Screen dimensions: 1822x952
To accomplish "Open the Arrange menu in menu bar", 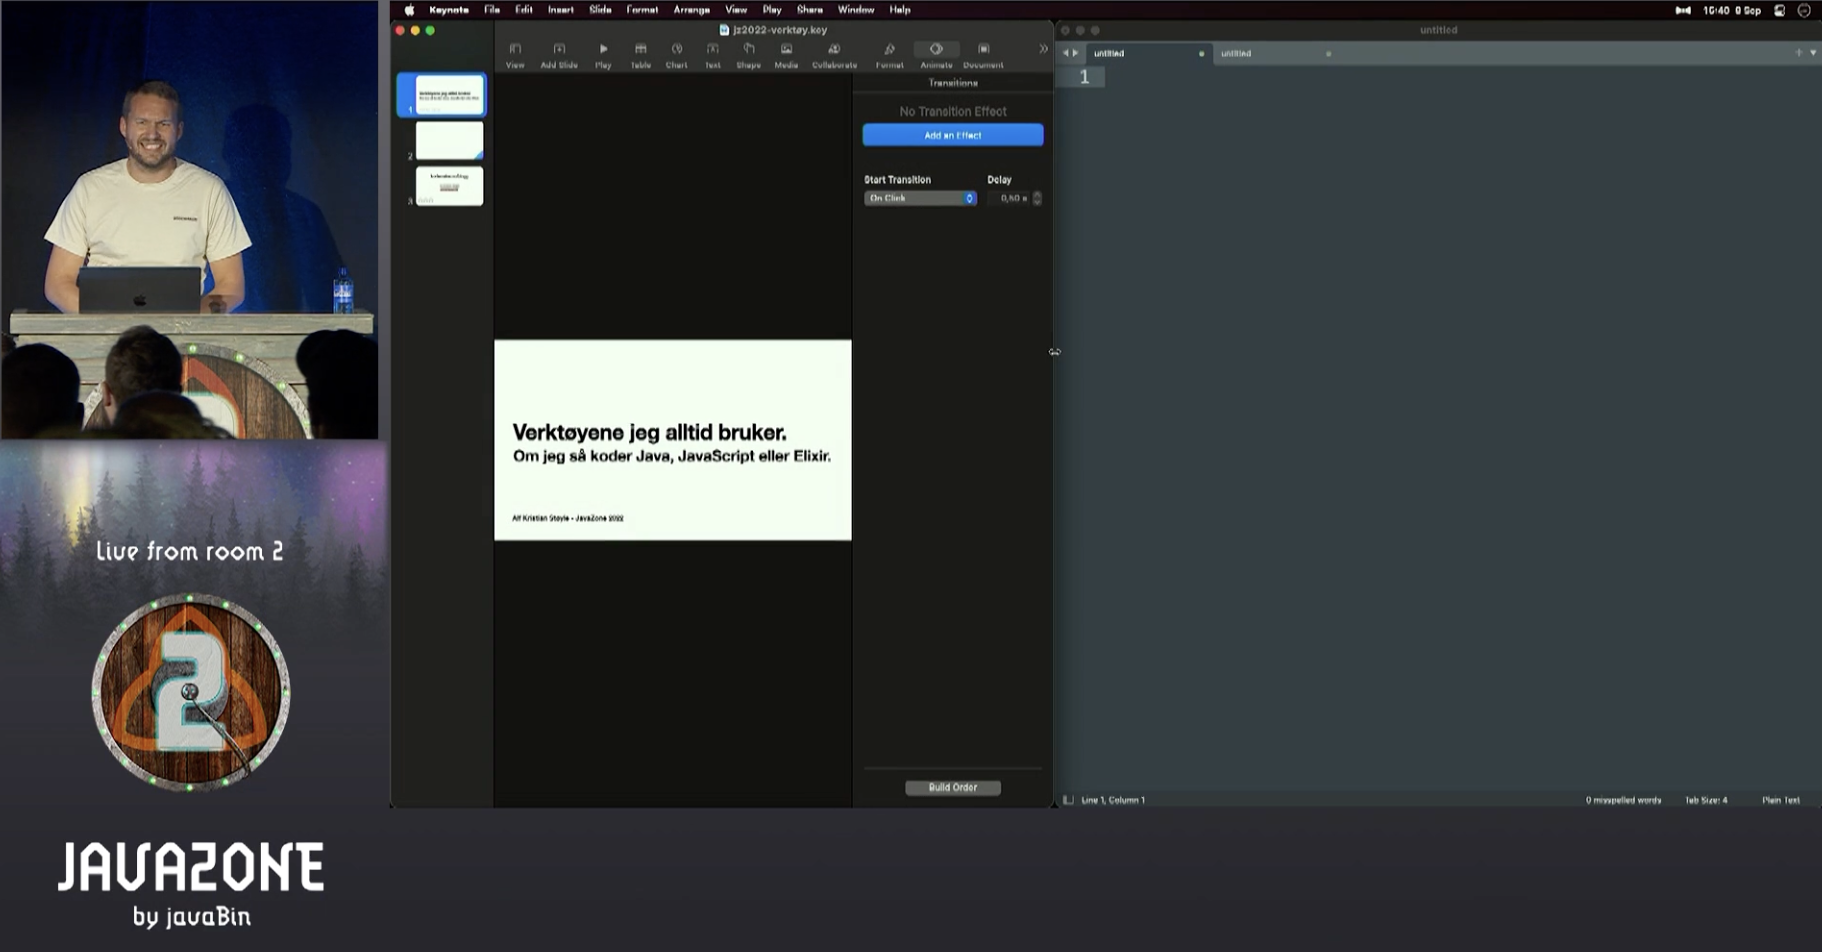I will pyautogui.click(x=691, y=10).
